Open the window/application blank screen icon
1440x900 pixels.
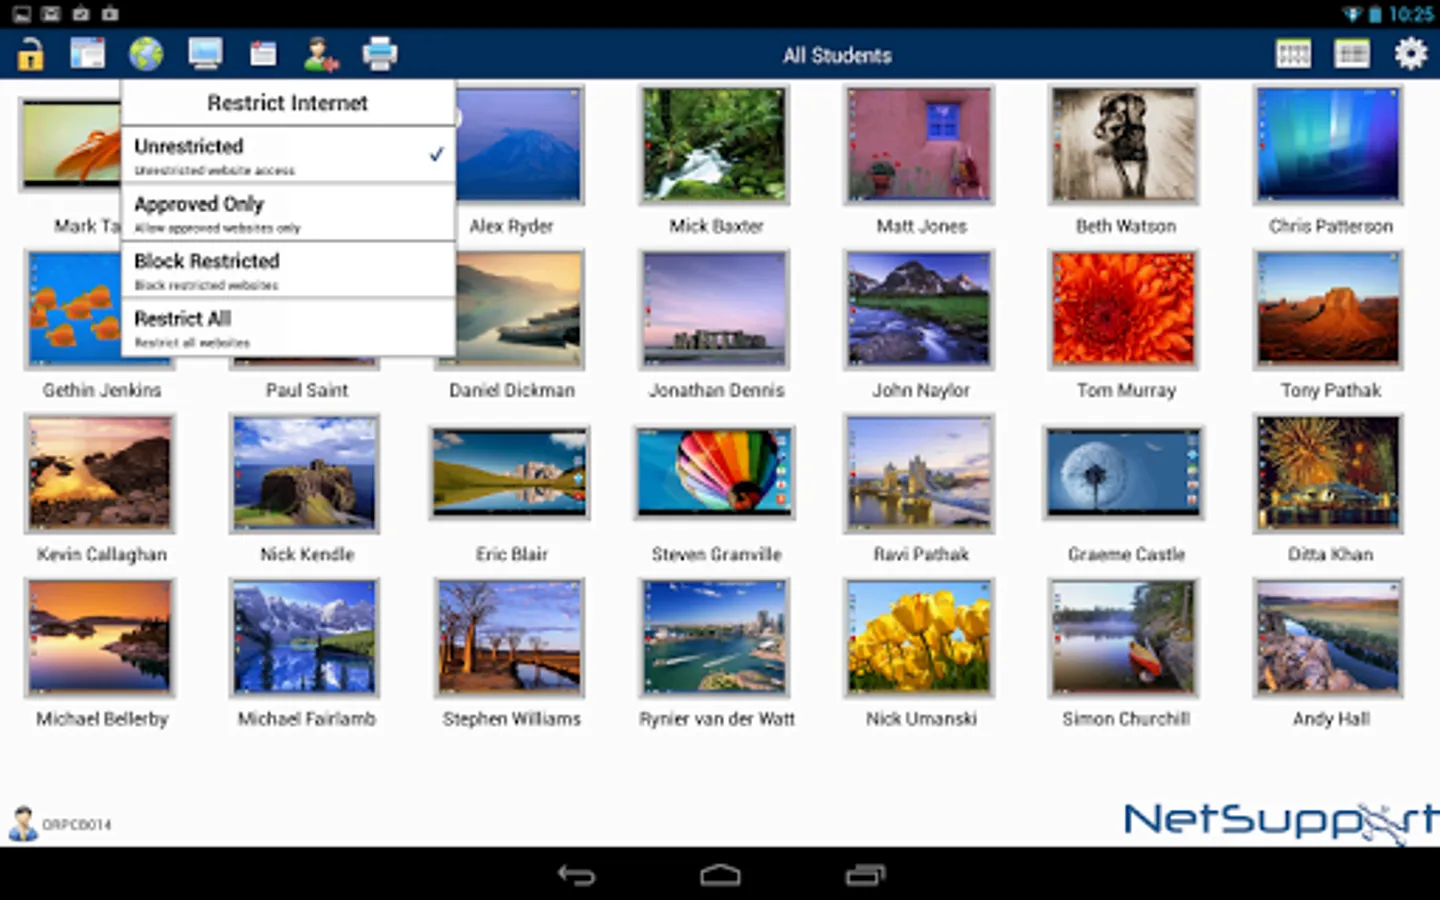click(x=88, y=53)
